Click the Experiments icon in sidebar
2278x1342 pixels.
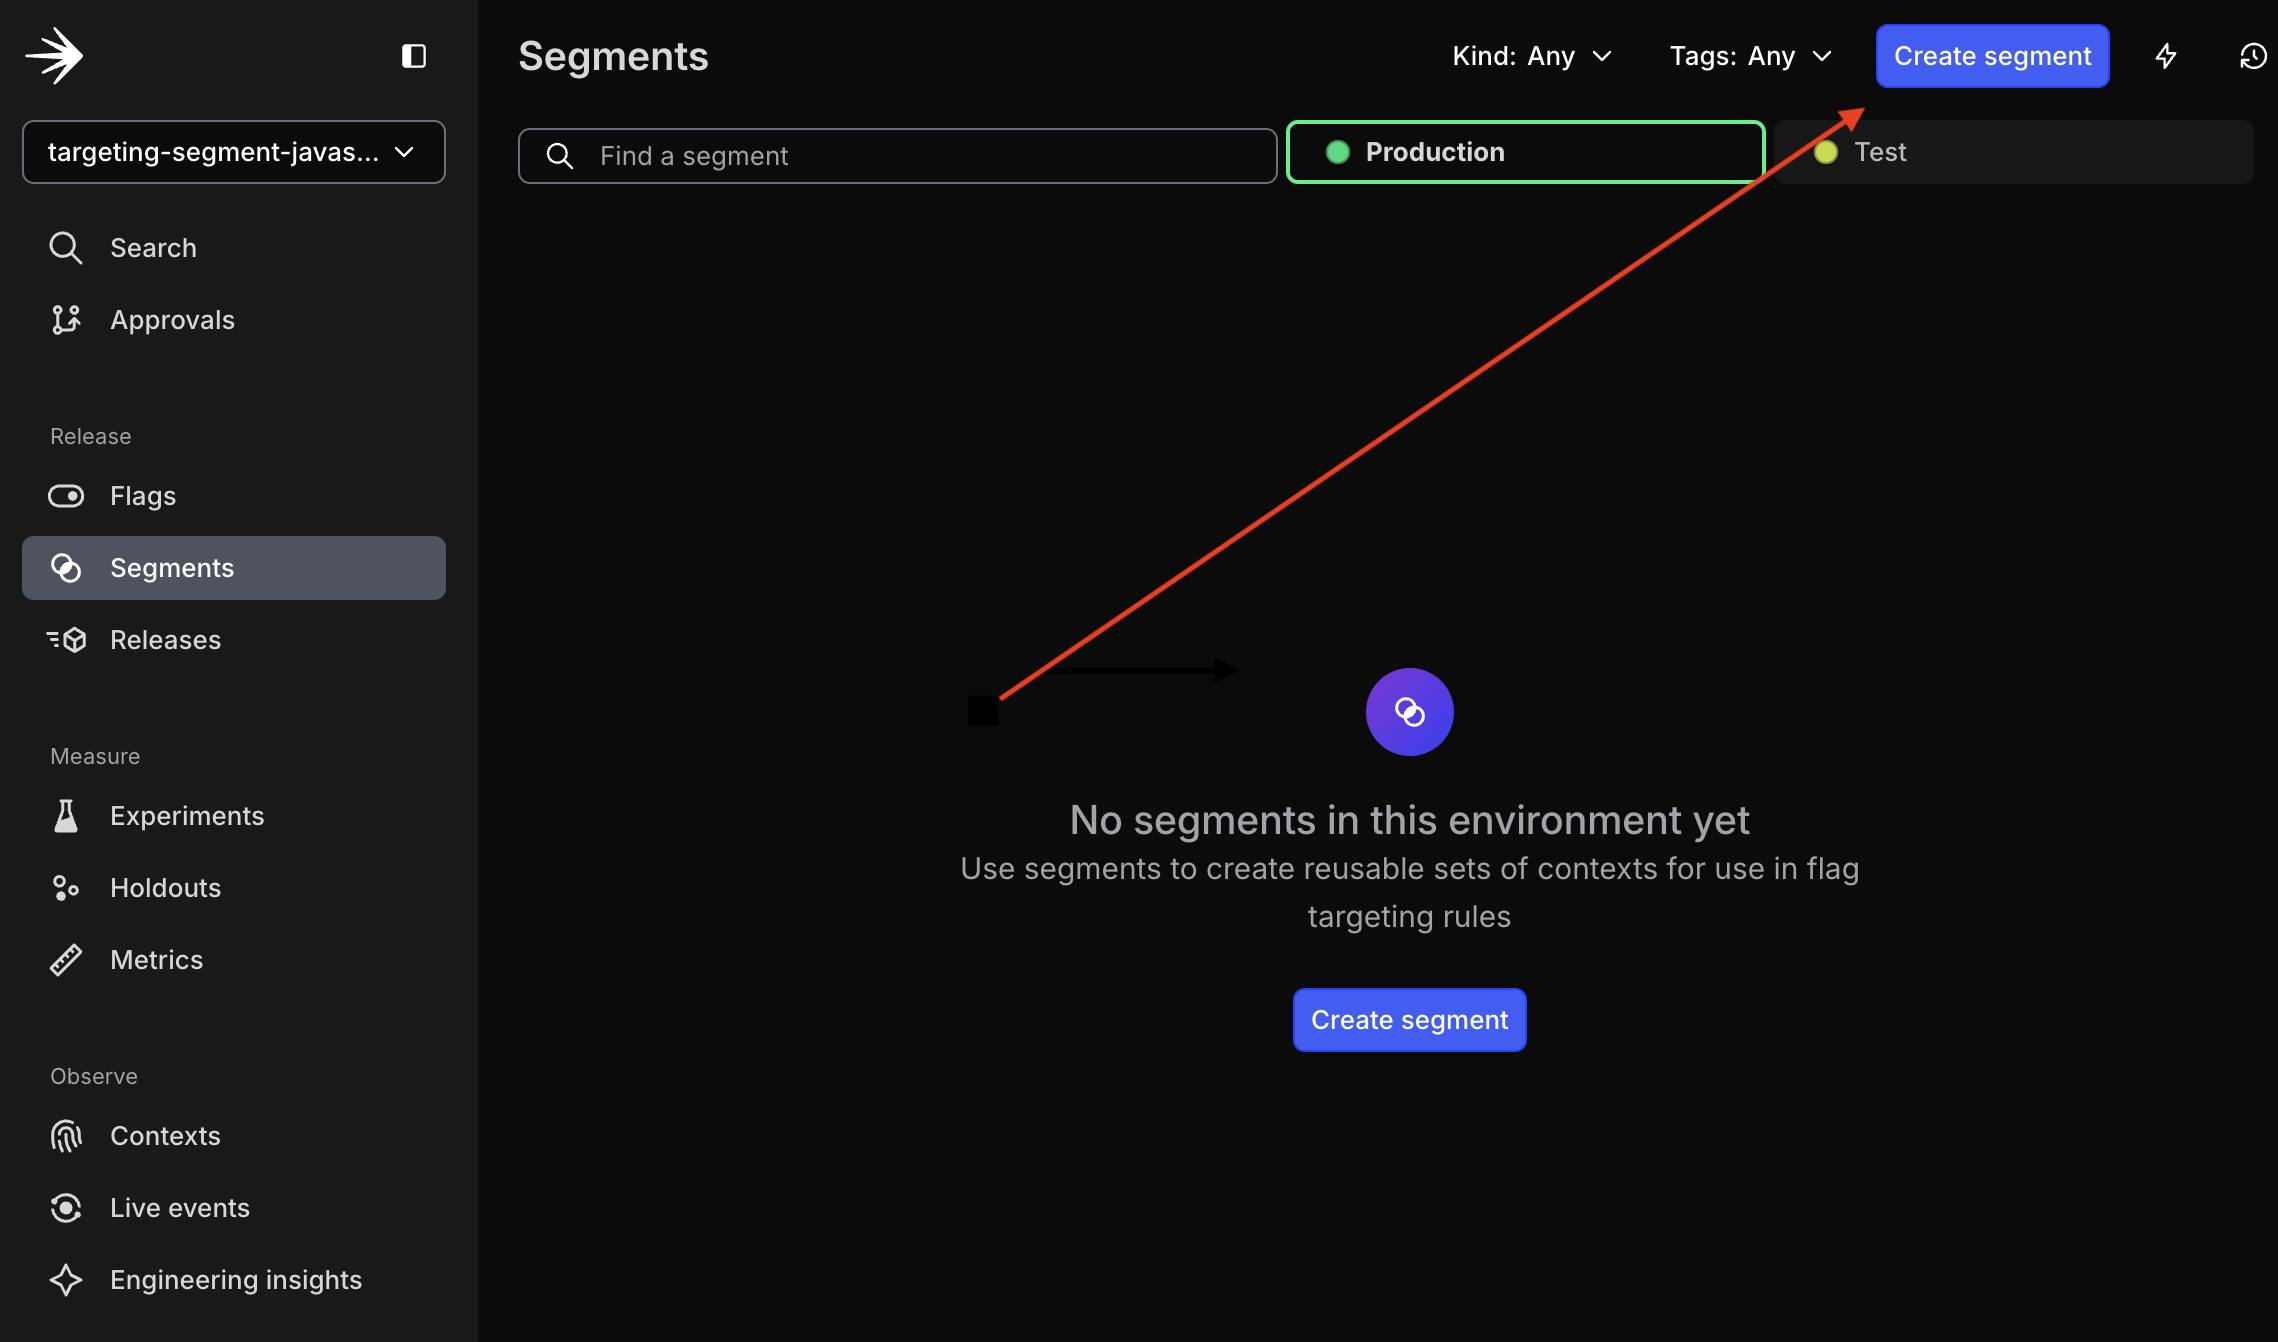tap(65, 815)
